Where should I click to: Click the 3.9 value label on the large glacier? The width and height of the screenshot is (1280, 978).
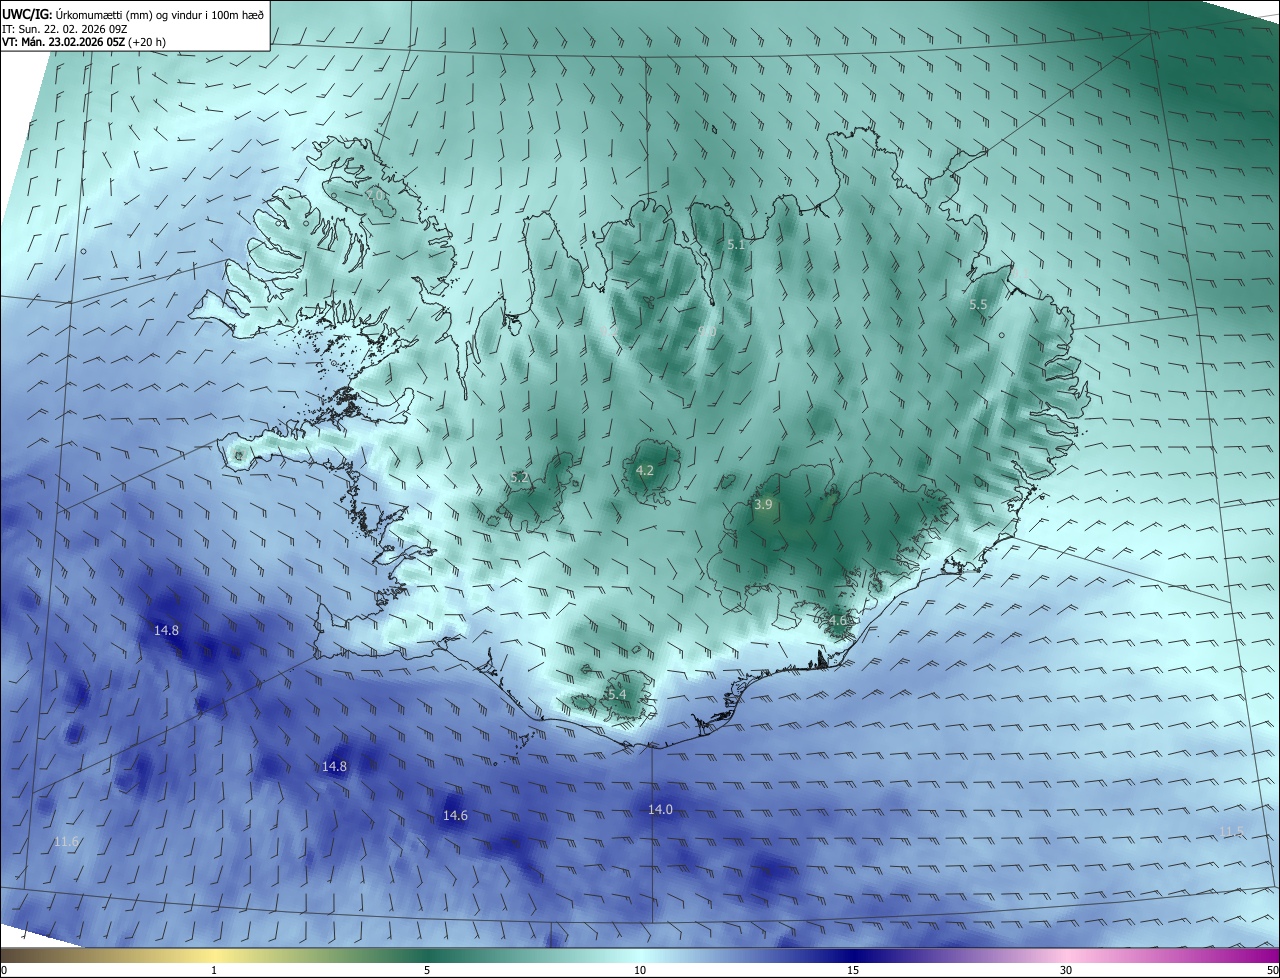tap(763, 505)
